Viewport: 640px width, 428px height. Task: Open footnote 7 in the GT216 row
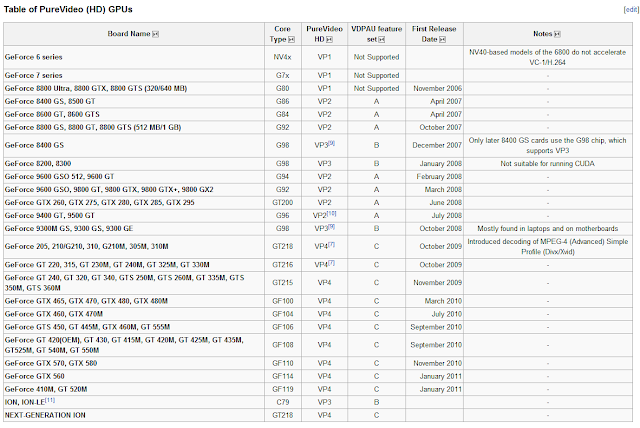[332, 262]
